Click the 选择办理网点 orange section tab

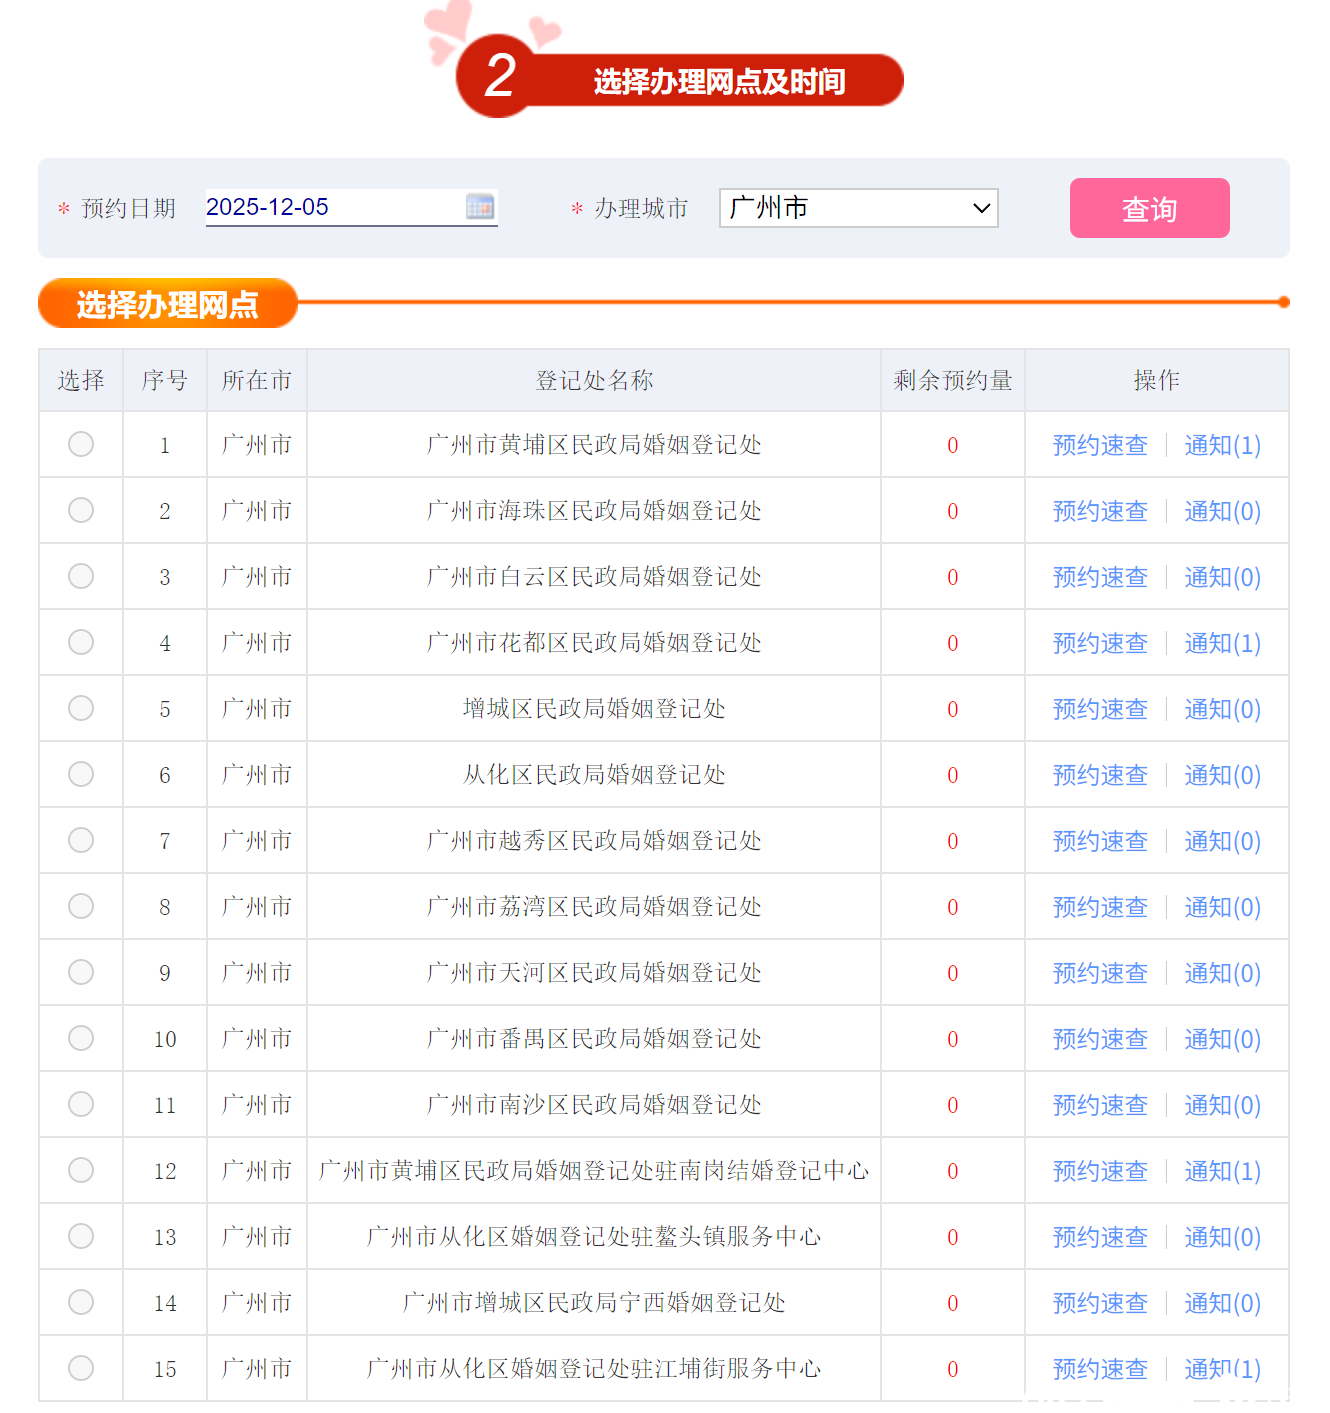[x=168, y=304]
